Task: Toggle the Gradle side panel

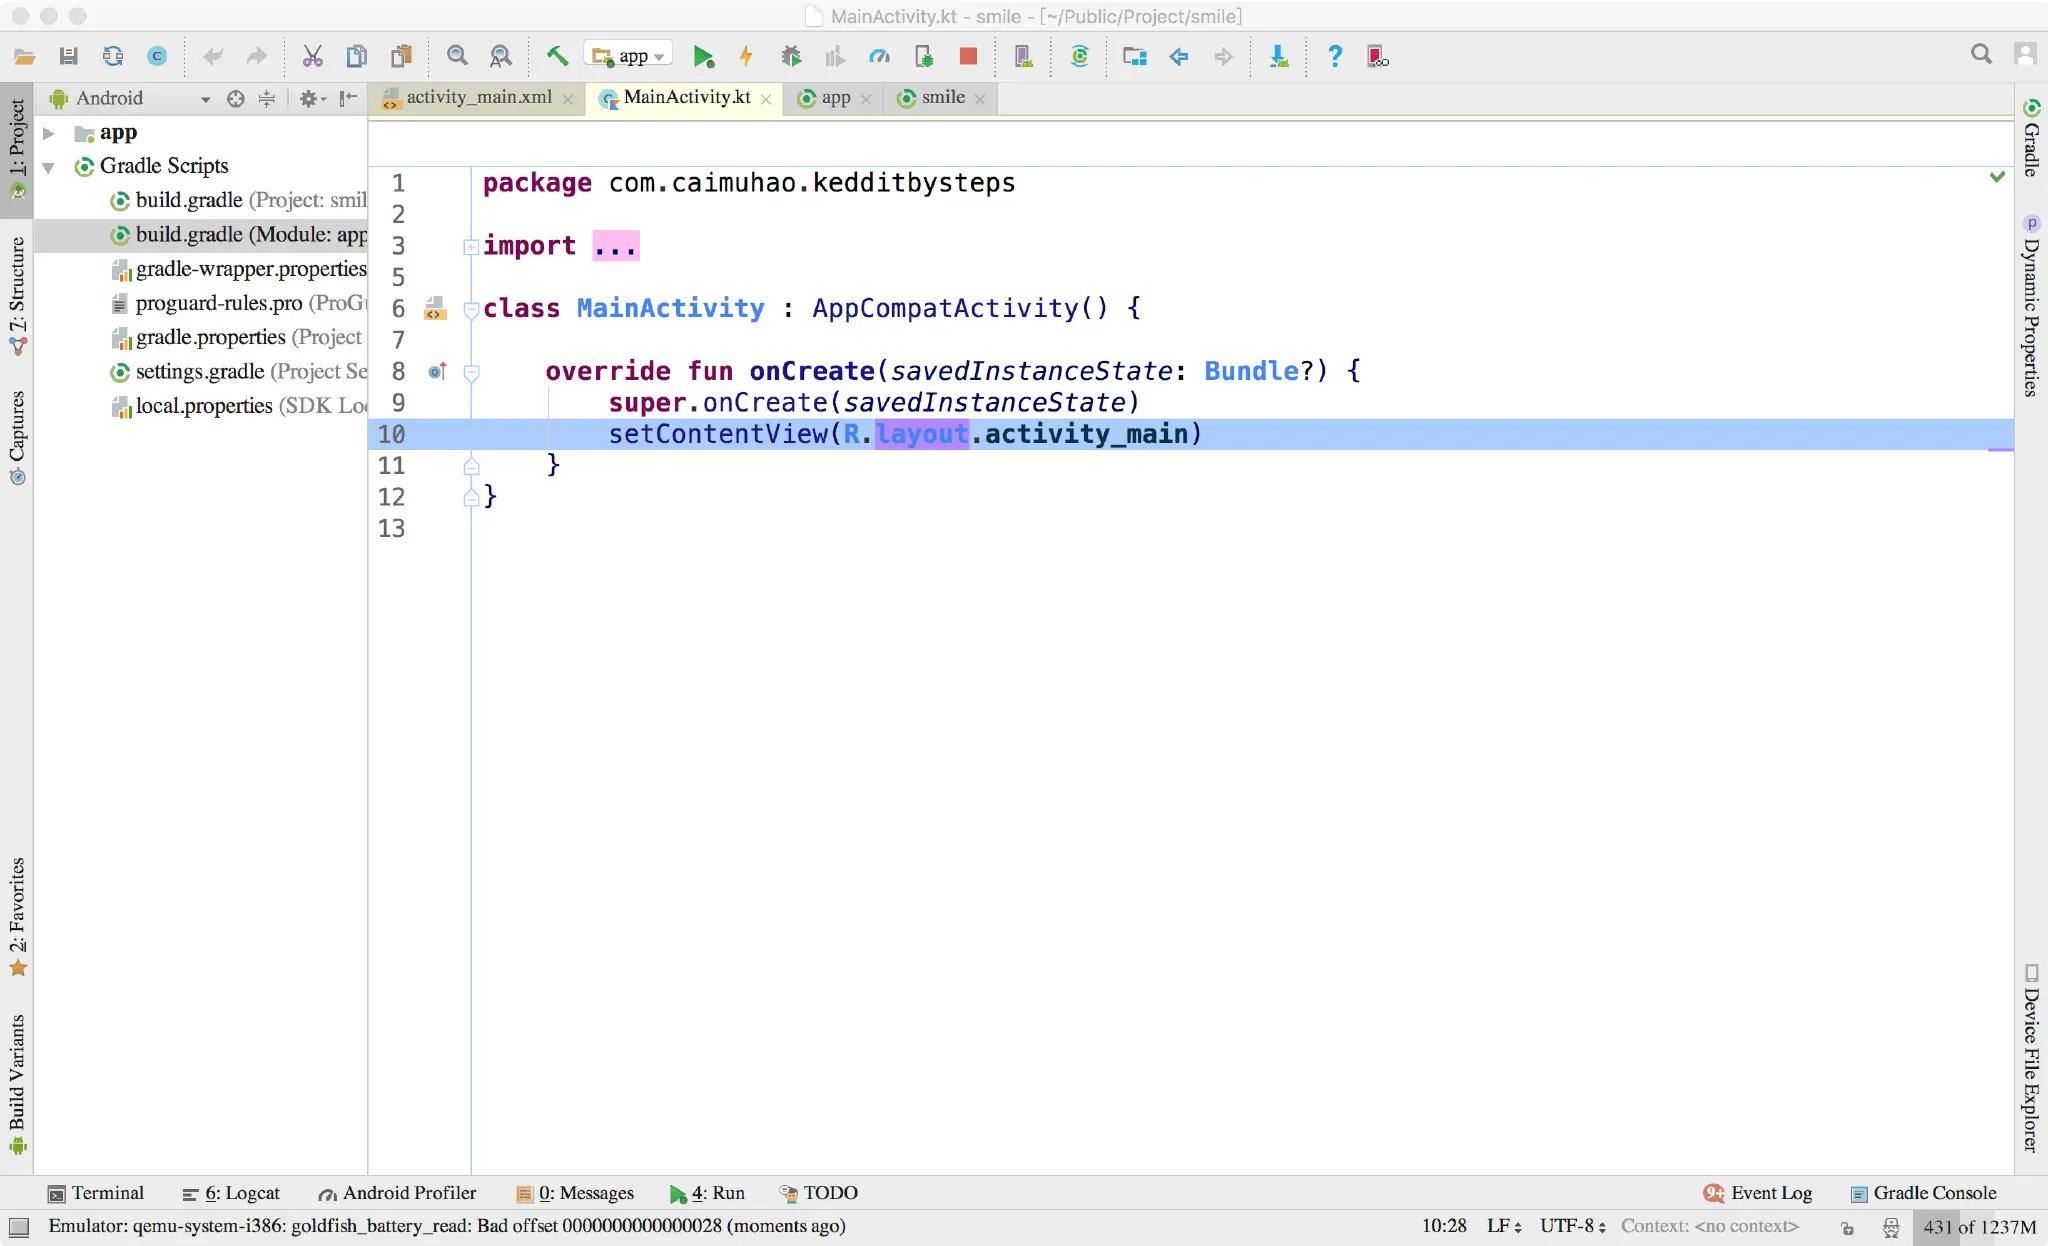Action: 2031,139
